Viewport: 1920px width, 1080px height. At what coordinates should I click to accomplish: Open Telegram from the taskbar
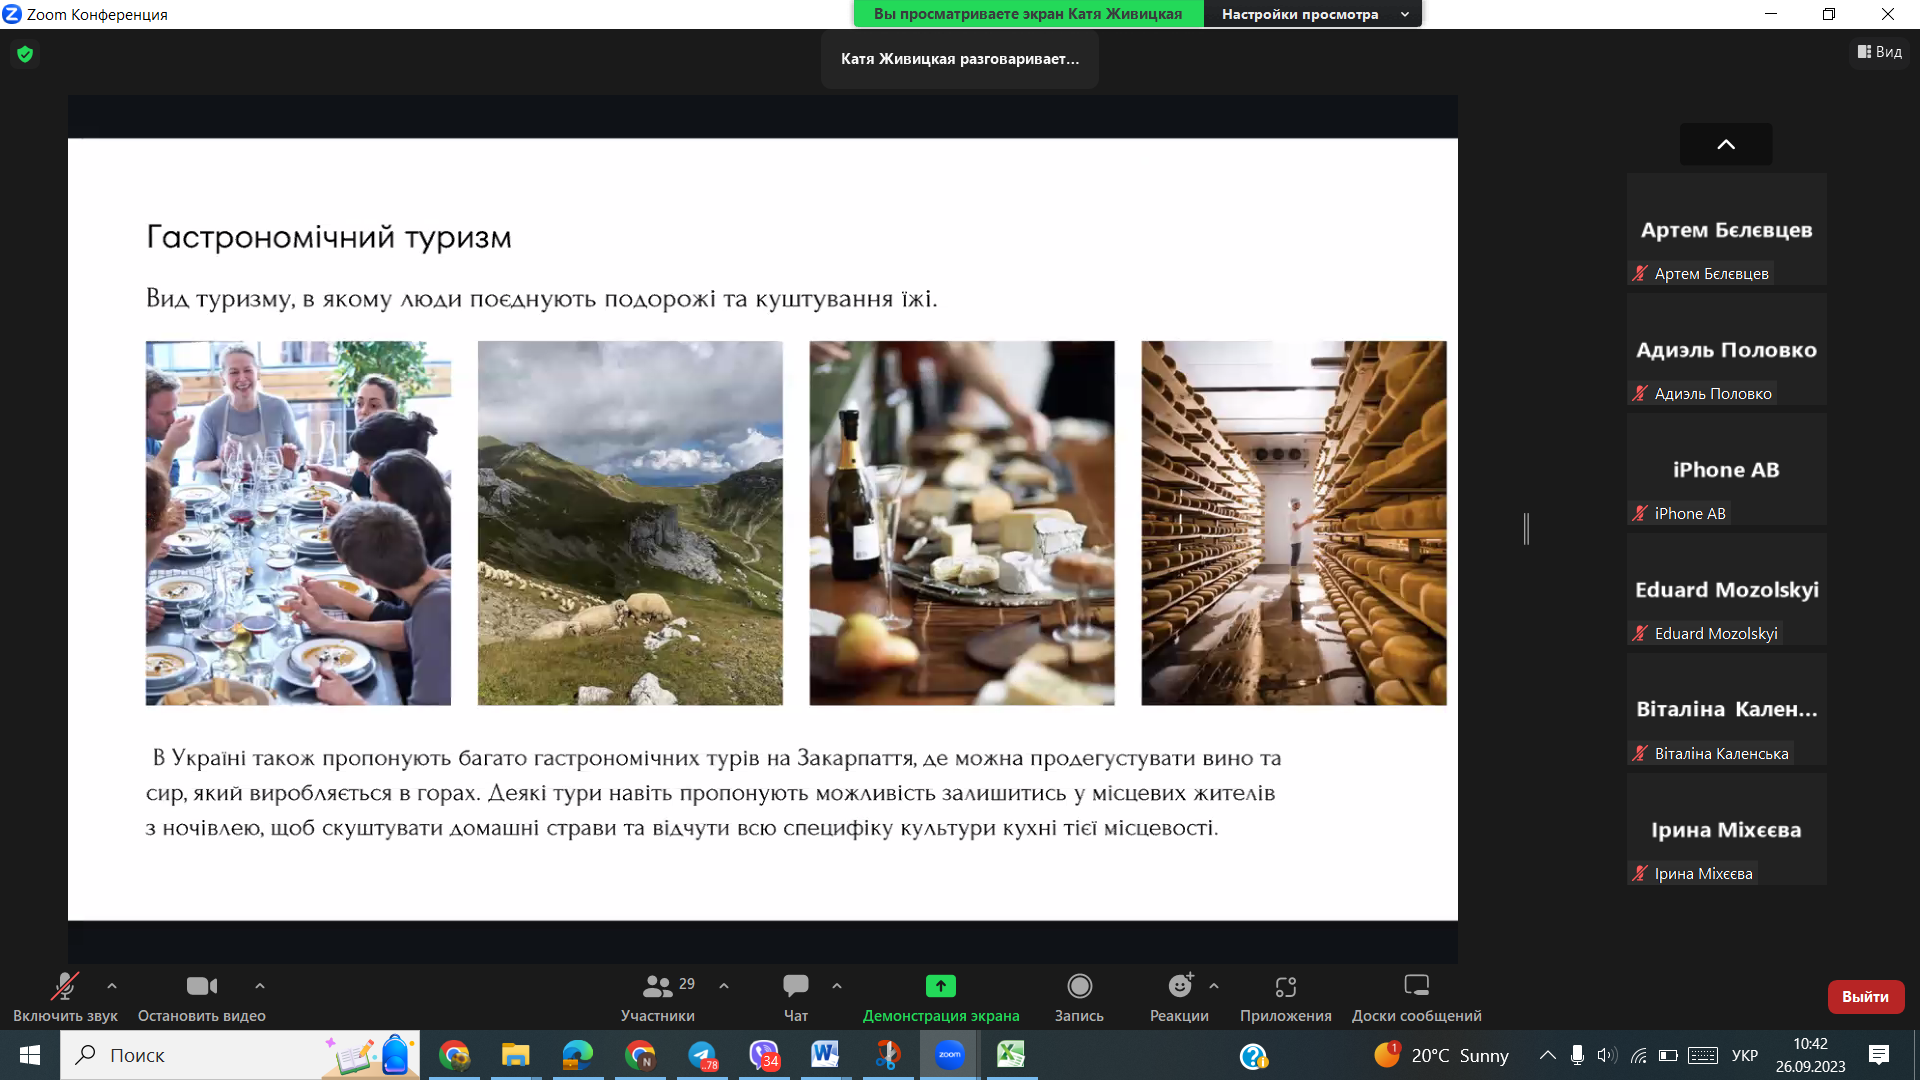702,1056
